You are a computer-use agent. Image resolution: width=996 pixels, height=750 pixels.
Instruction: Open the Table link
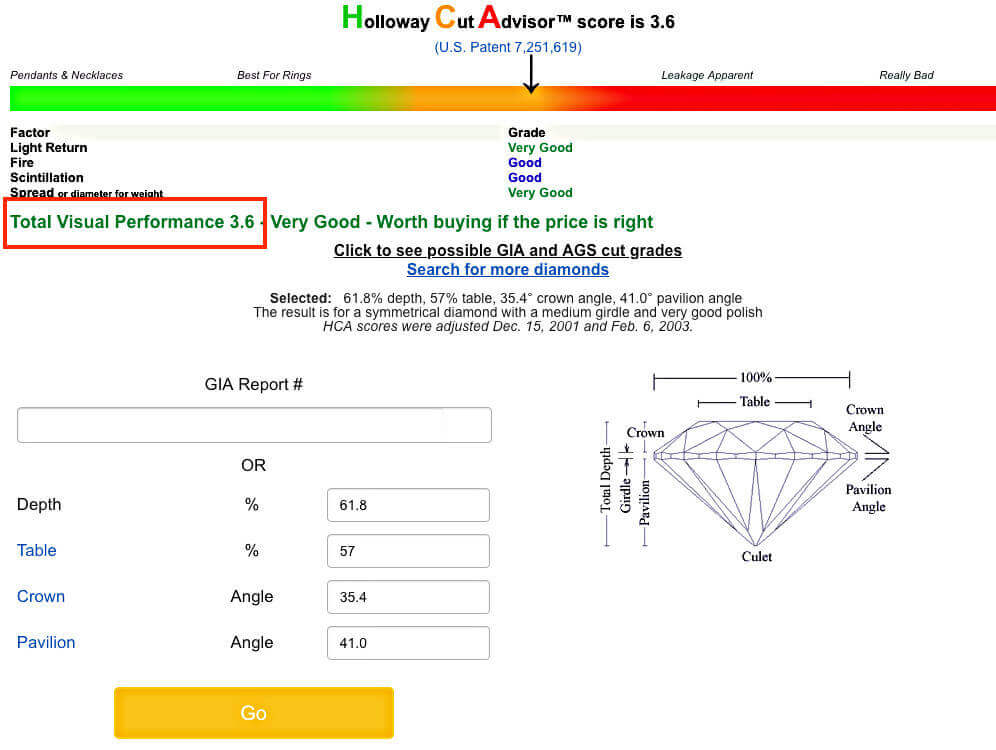click(37, 550)
